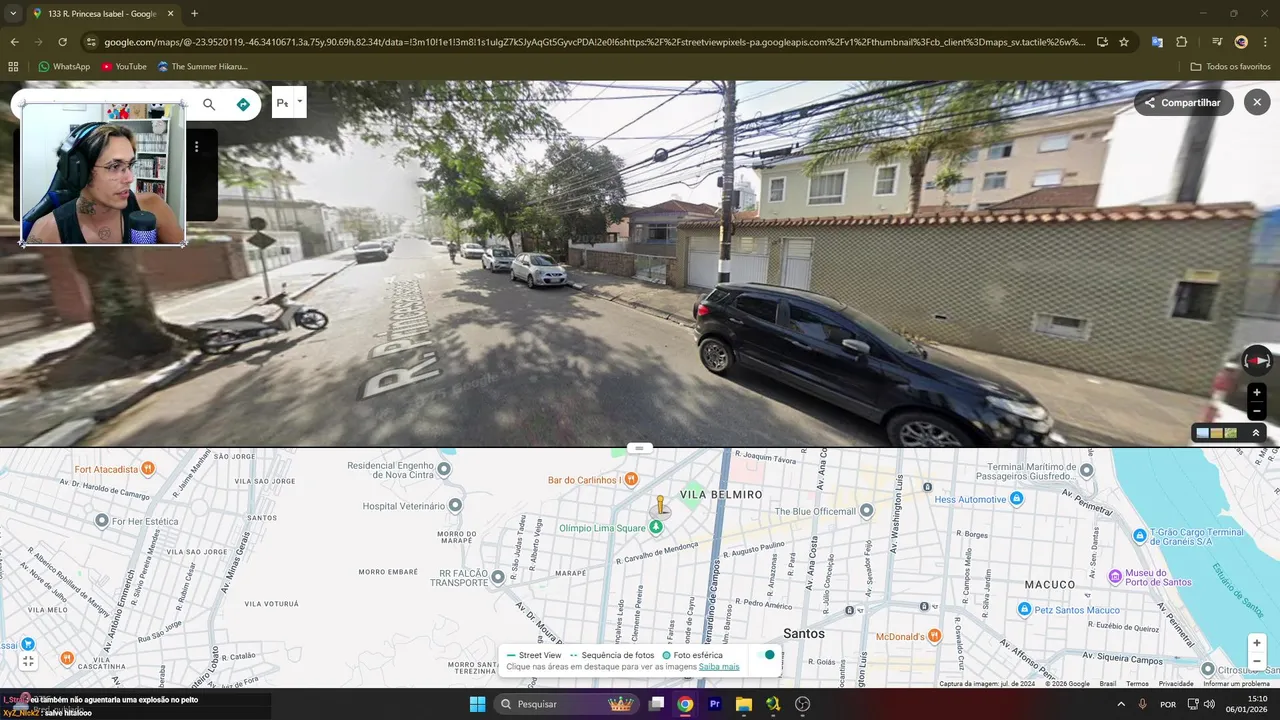The height and width of the screenshot is (720, 1280).
Task: Zoom out the Street View image
Action: click(x=1257, y=411)
